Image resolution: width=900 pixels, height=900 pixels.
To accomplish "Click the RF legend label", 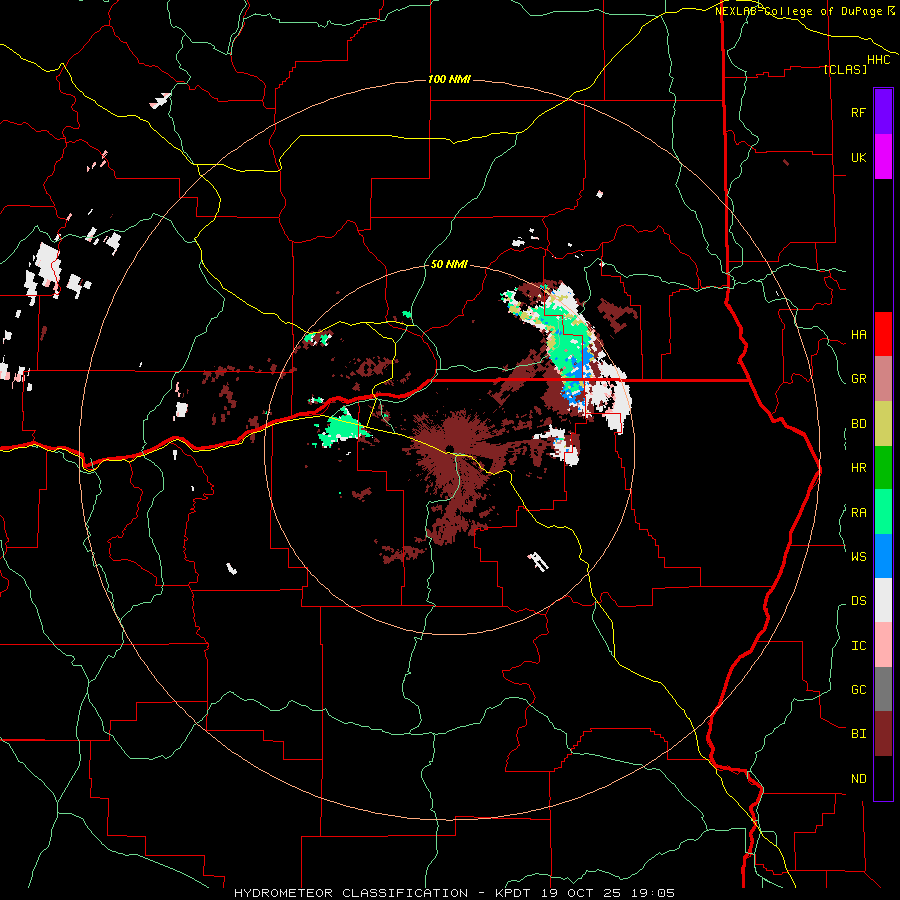I will tap(858, 112).
